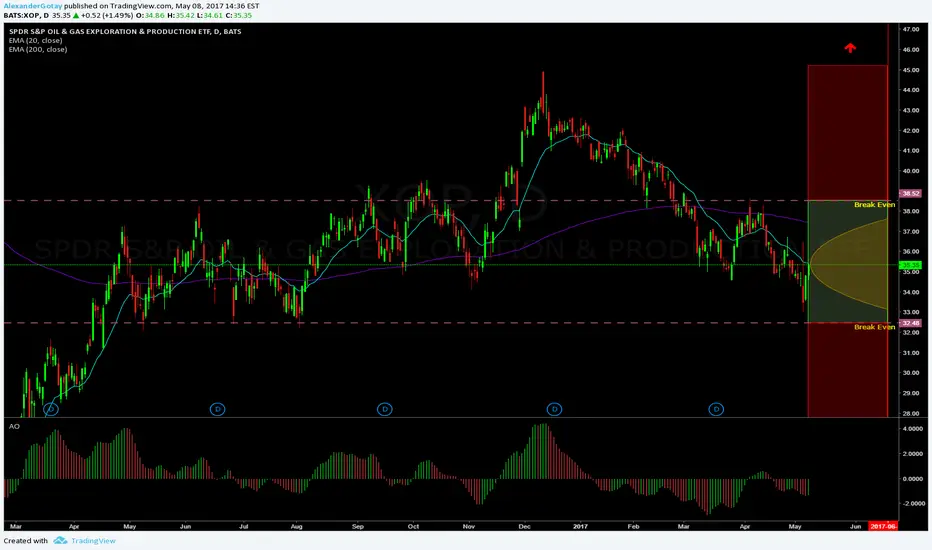Viewport: 932px width, 550px height.
Task: Click the '4.0000' value on the AO scale
Action: 912,429
